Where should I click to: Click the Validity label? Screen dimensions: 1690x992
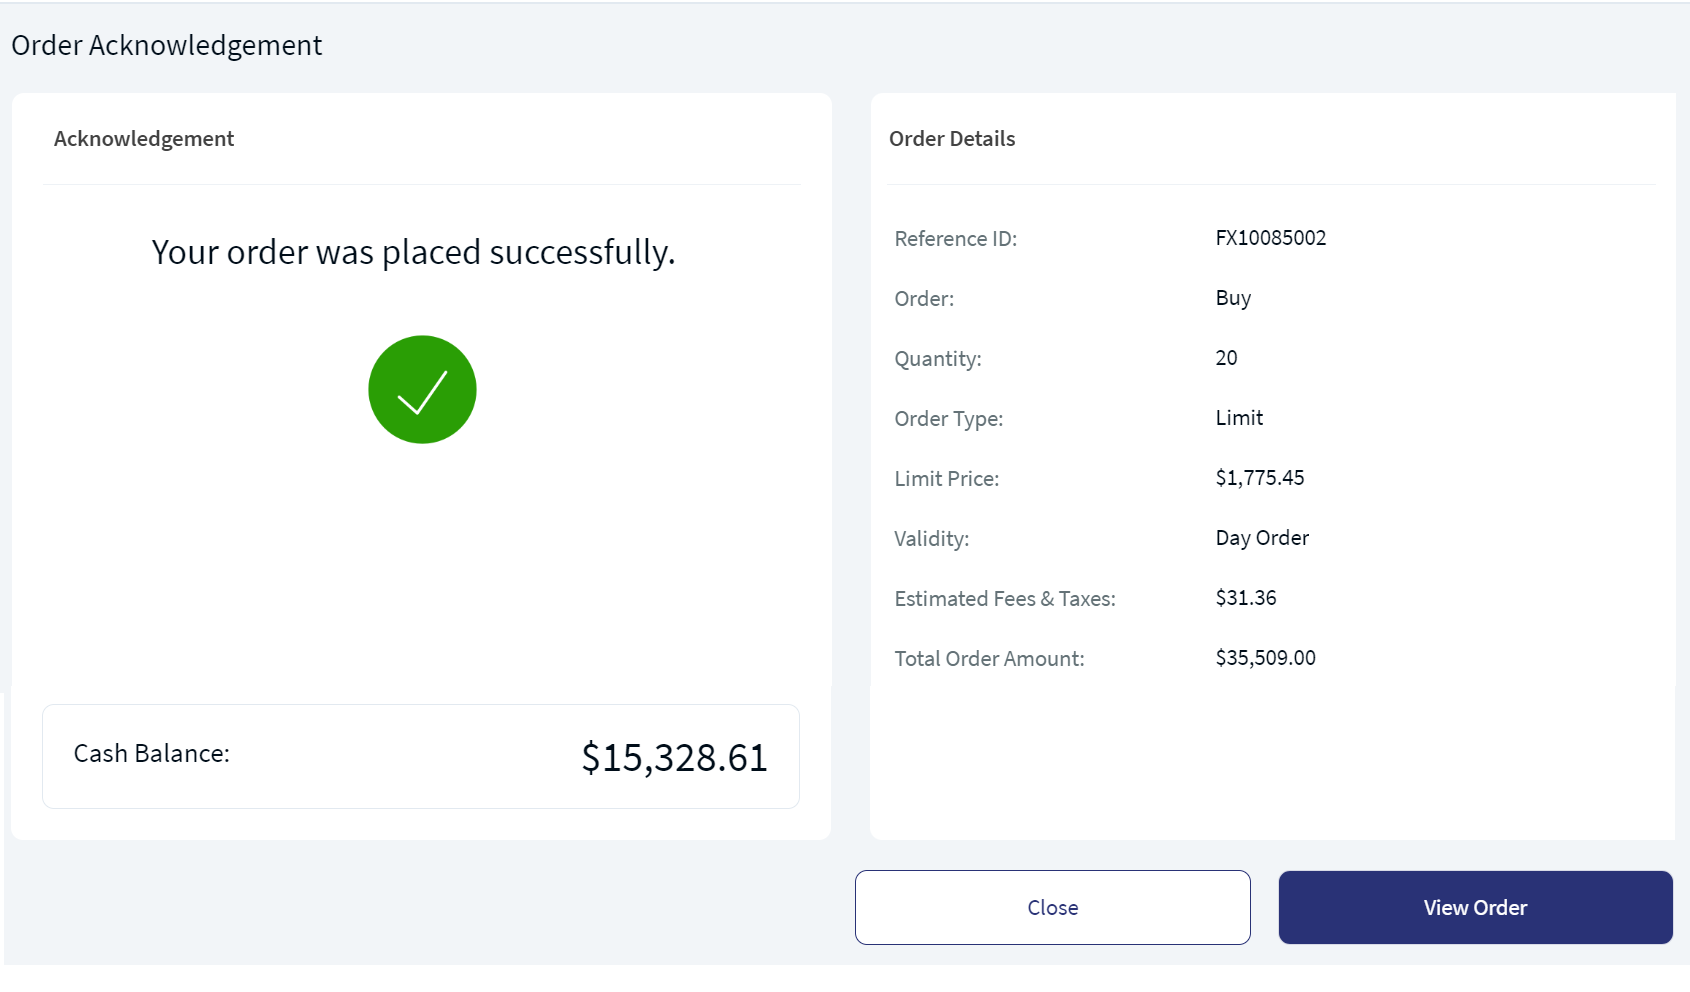pos(931,539)
